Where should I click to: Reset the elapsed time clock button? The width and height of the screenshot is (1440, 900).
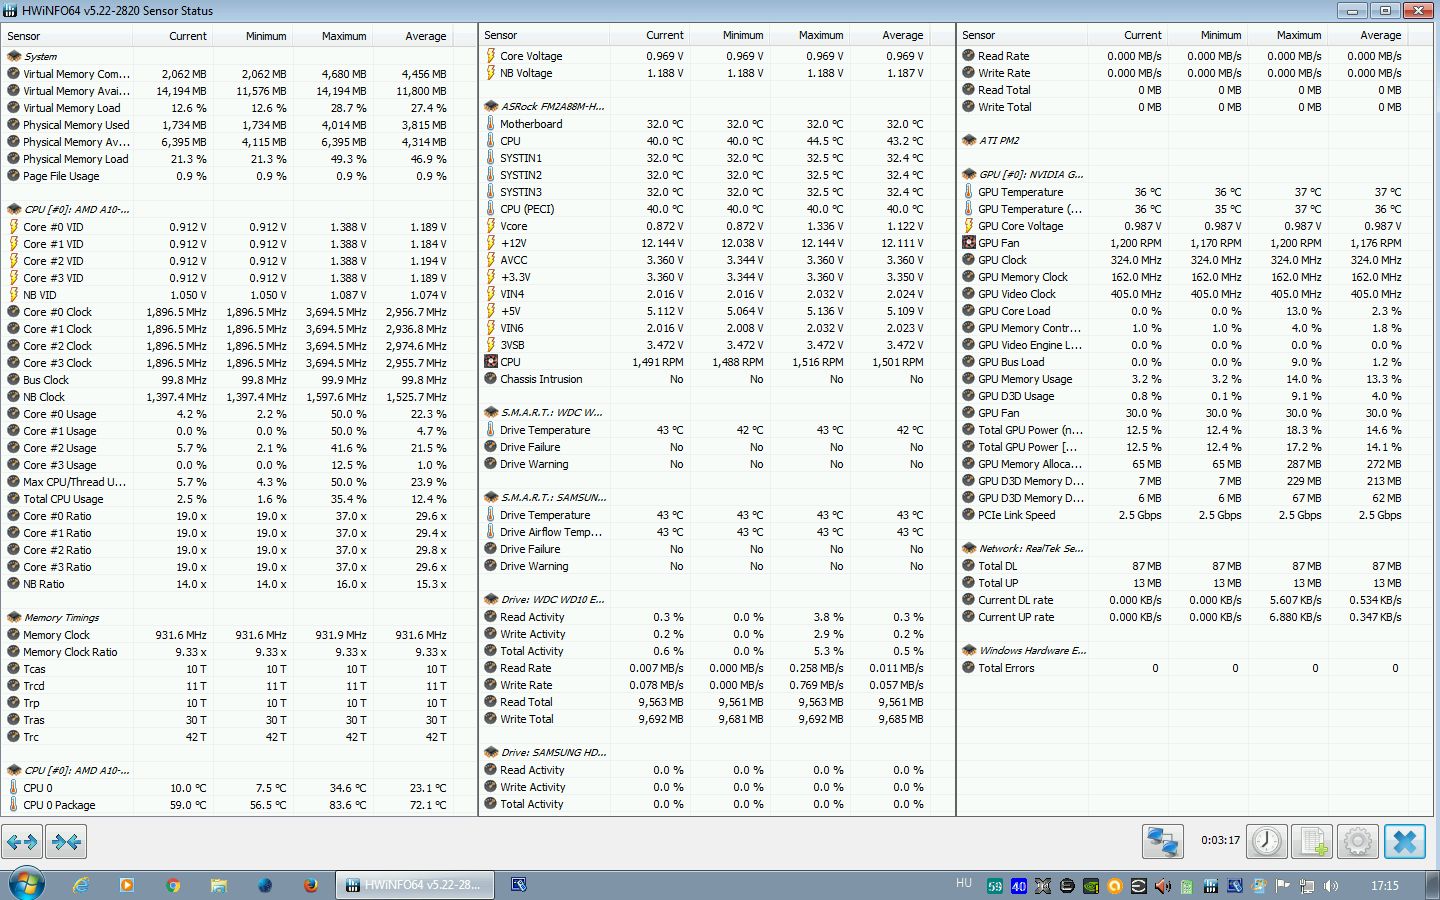pos(1267,841)
